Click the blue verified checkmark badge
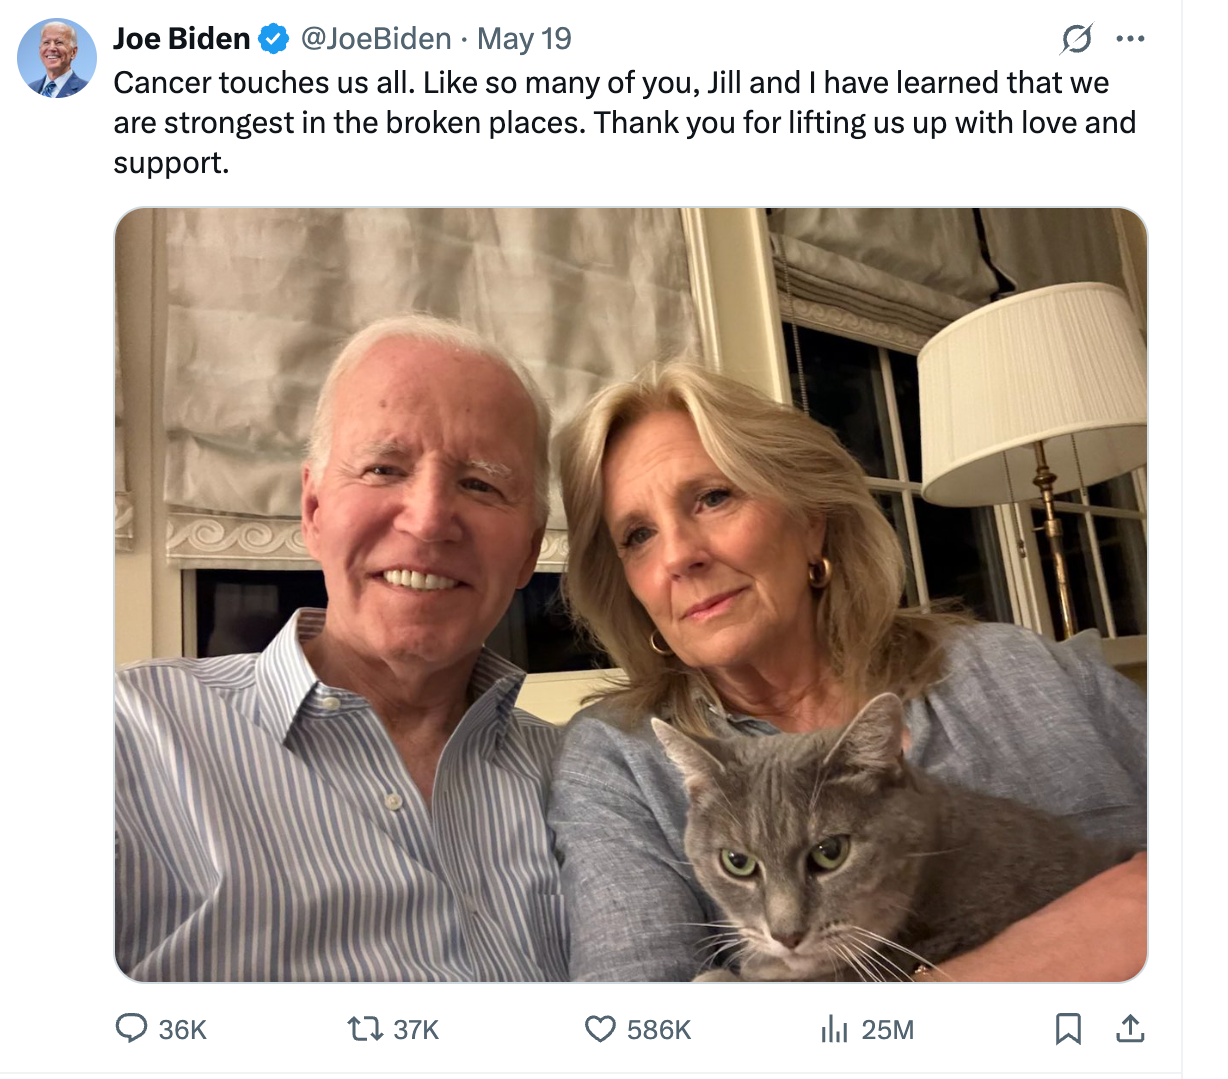1228x1079 pixels. [273, 39]
